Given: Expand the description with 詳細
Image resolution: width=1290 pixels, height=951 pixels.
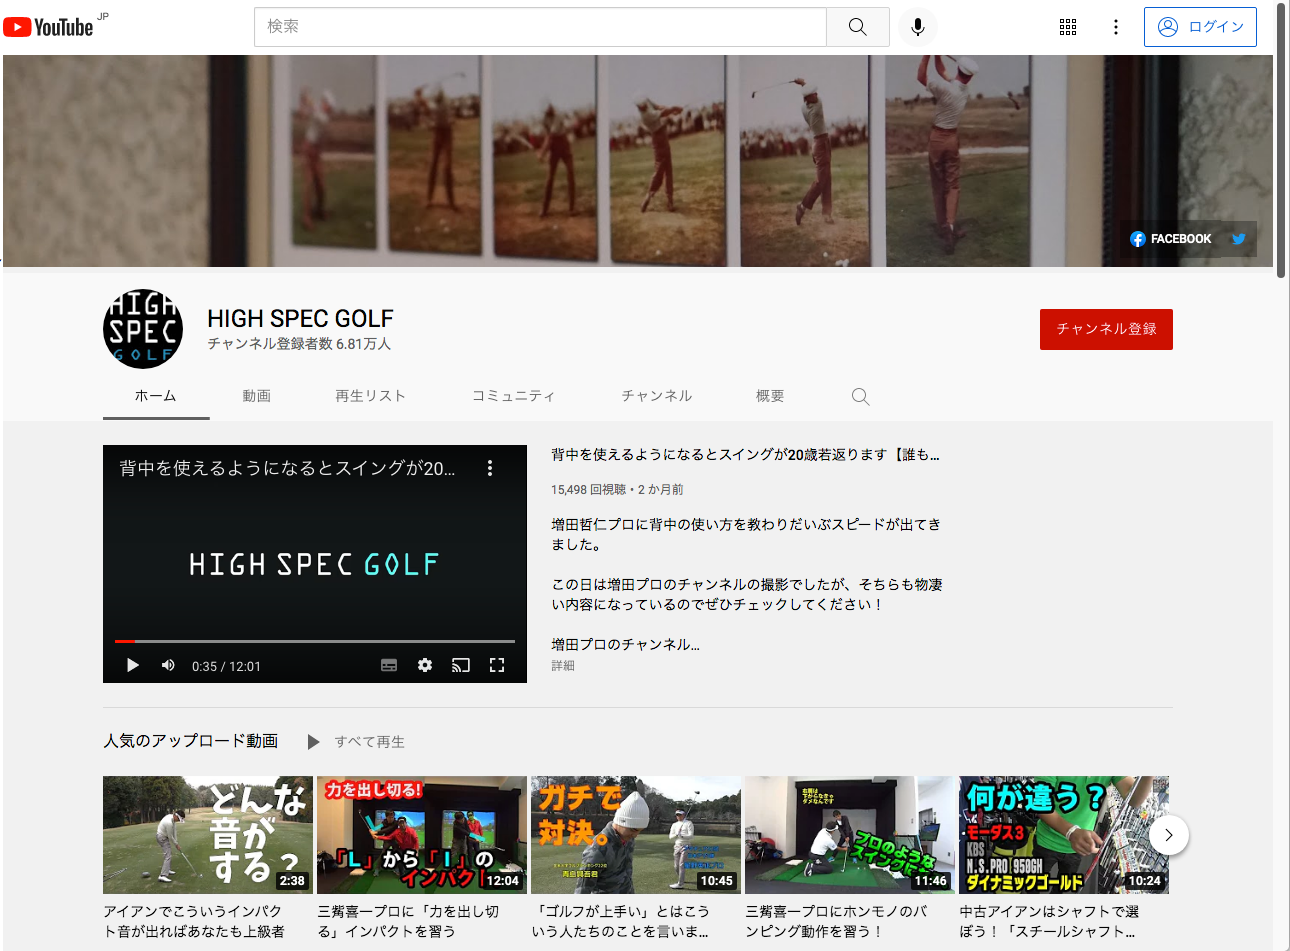Looking at the screenshot, I should [563, 666].
